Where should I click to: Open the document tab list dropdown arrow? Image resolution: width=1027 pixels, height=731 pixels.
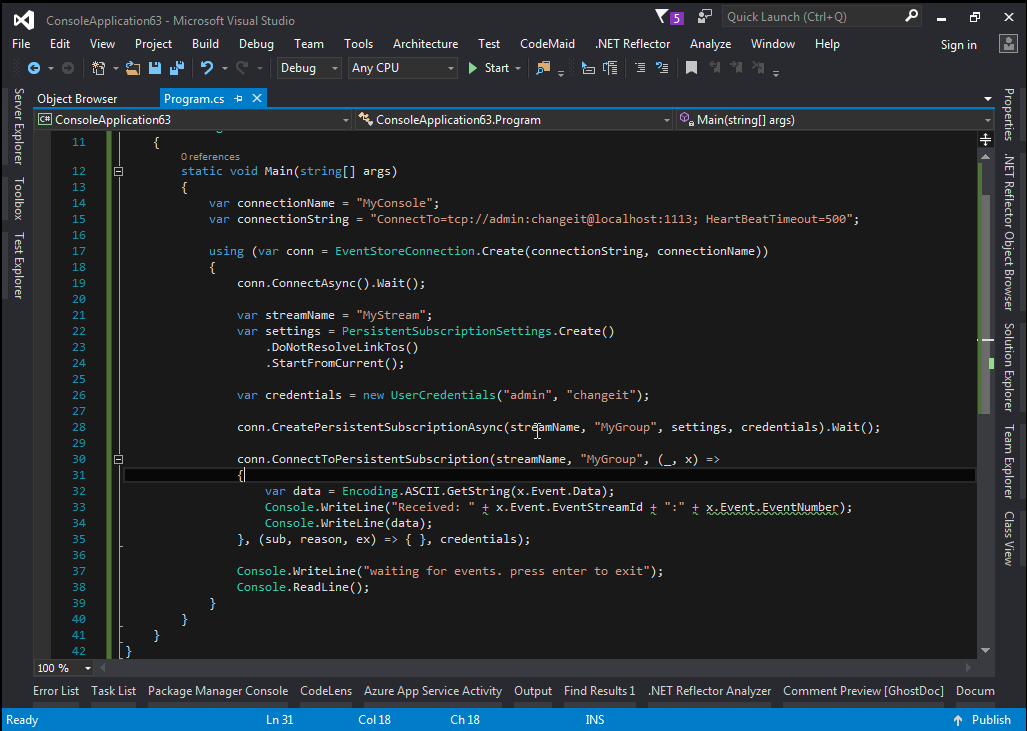(988, 99)
